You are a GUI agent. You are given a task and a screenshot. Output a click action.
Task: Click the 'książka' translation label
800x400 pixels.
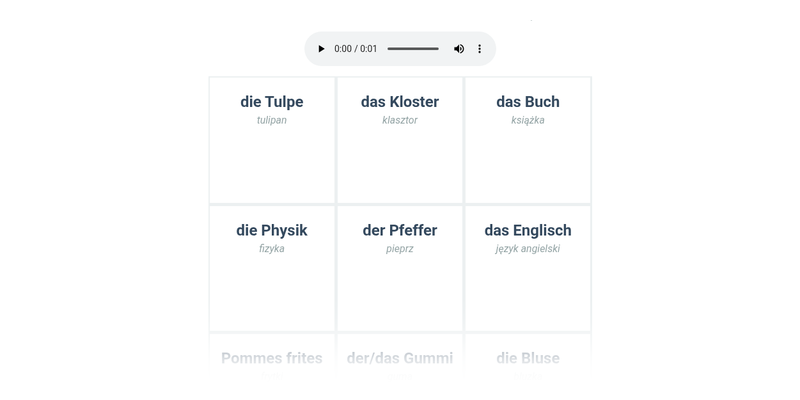528,120
